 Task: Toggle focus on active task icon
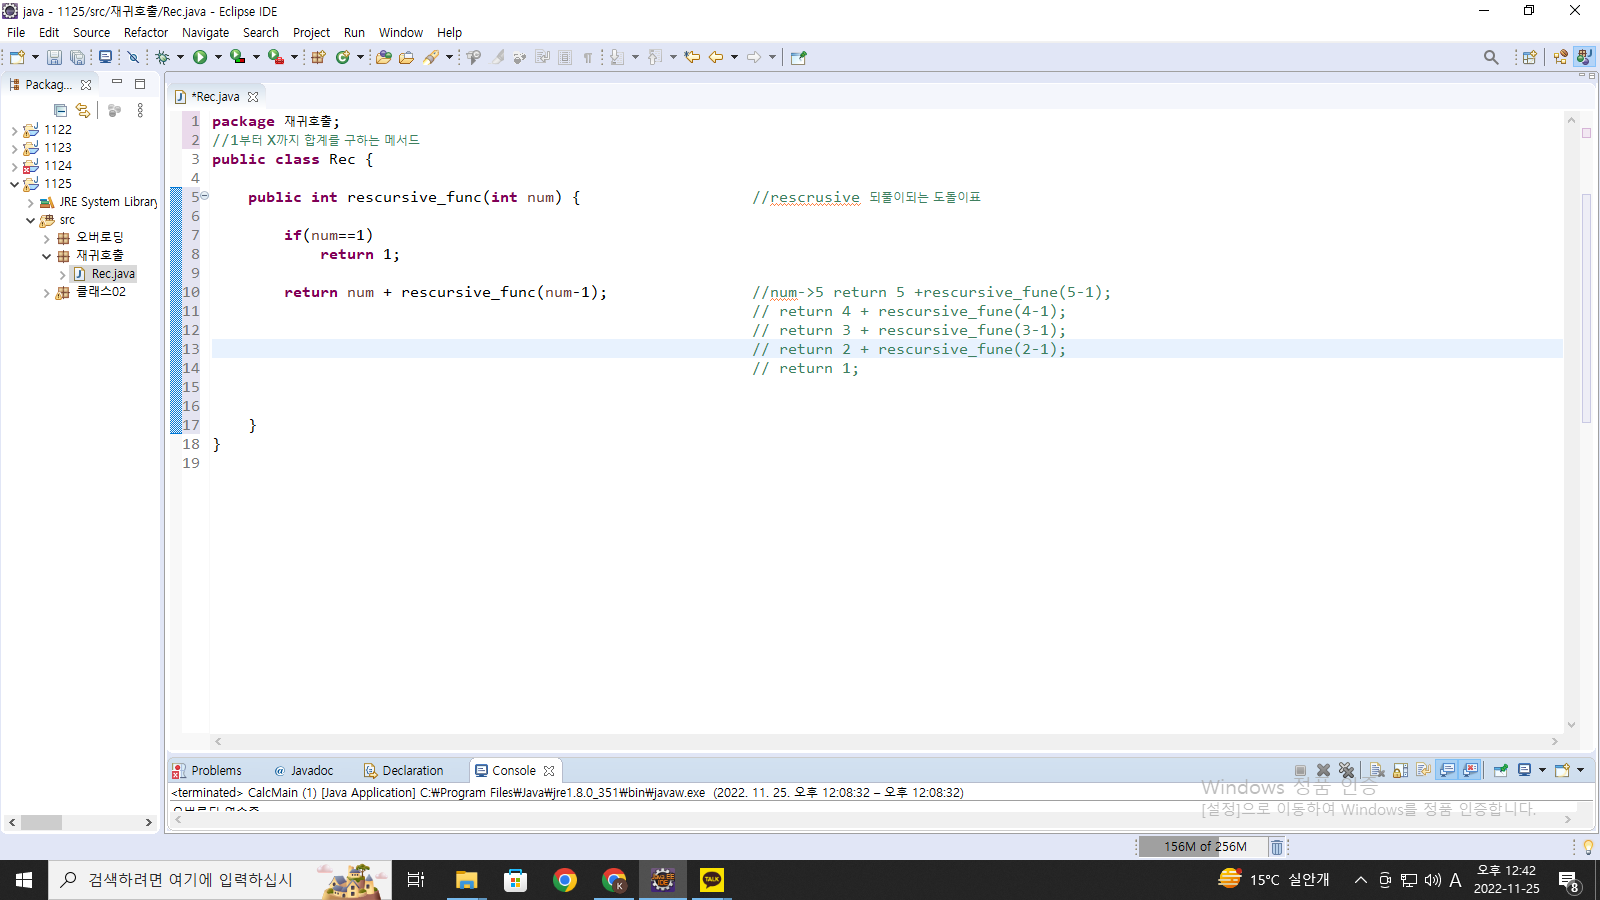114,111
